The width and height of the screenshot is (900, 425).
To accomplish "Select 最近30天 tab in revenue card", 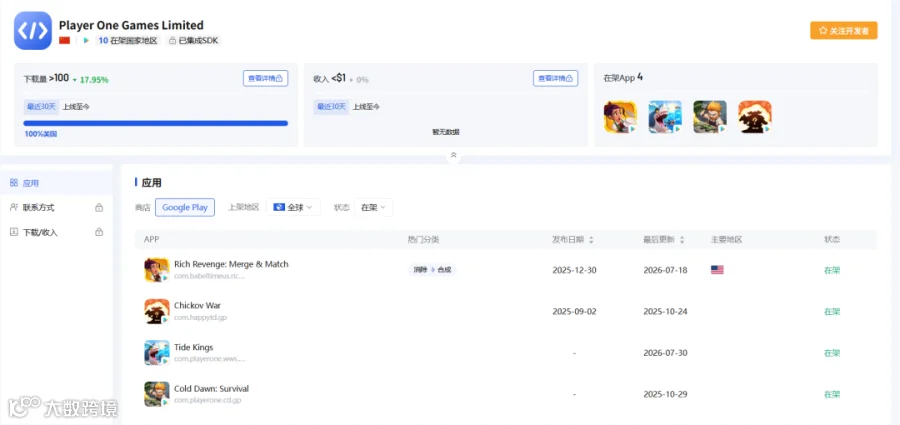I will 331,106.
